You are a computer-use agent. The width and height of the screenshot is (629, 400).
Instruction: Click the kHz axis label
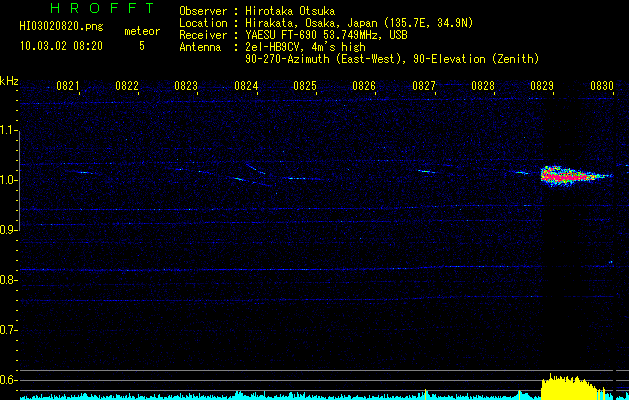click(x=9, y=81)
